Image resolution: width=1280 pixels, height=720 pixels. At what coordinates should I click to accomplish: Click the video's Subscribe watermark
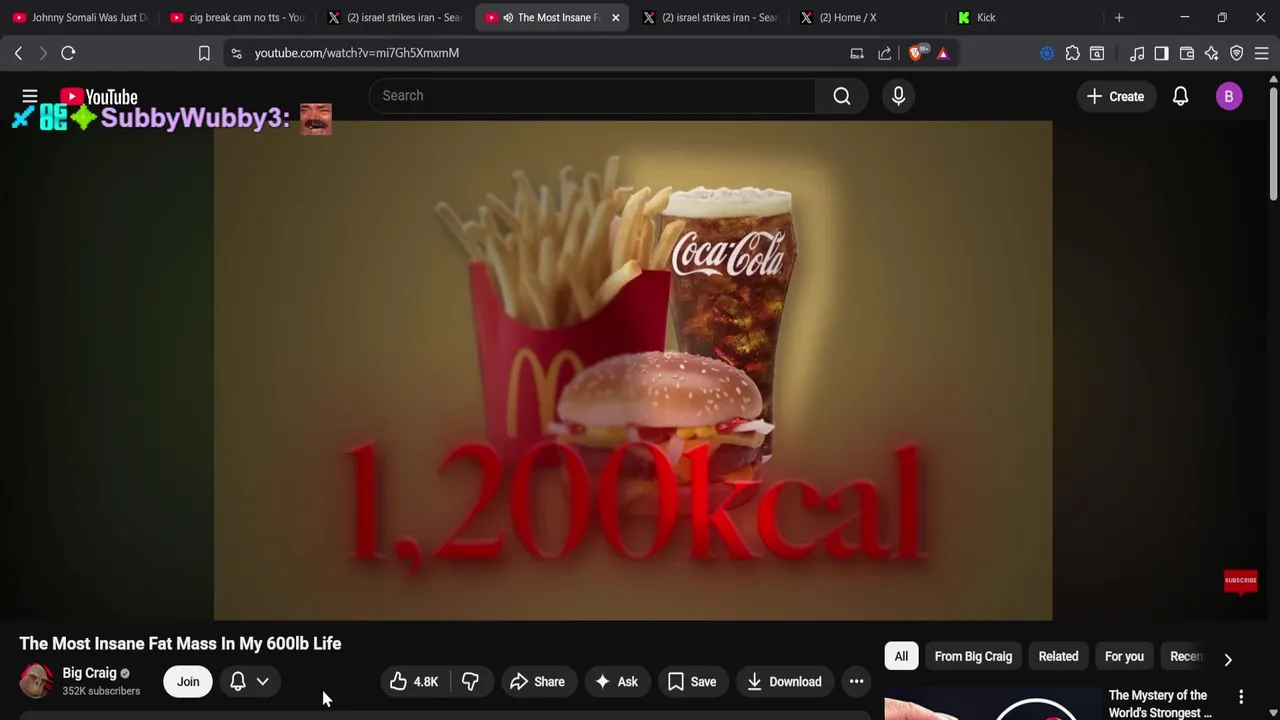pos(1240,581)
